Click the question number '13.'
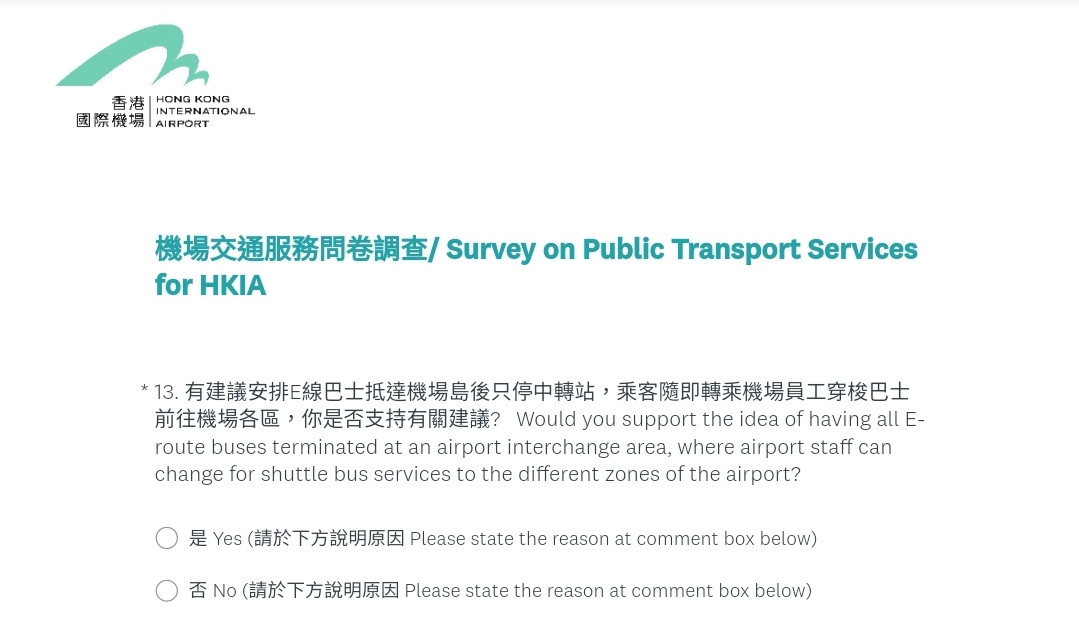The width and height of the screenshot is (1079, 635). [167, 392]
